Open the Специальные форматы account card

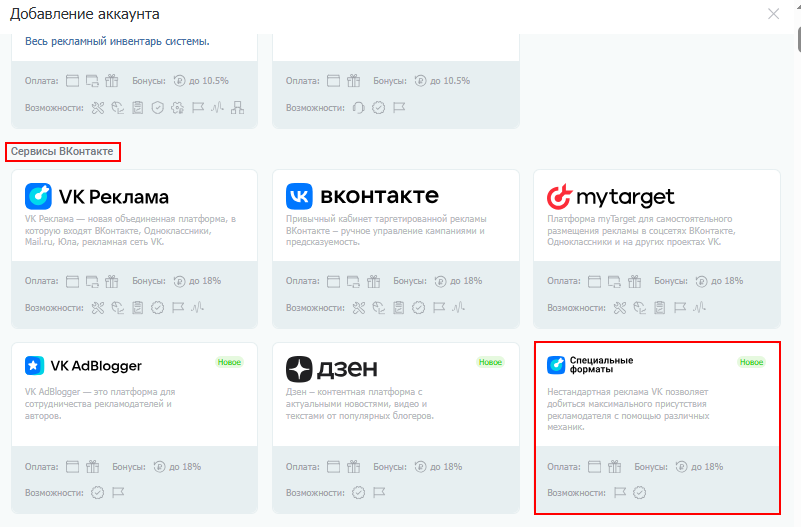(x=657, y=428)
